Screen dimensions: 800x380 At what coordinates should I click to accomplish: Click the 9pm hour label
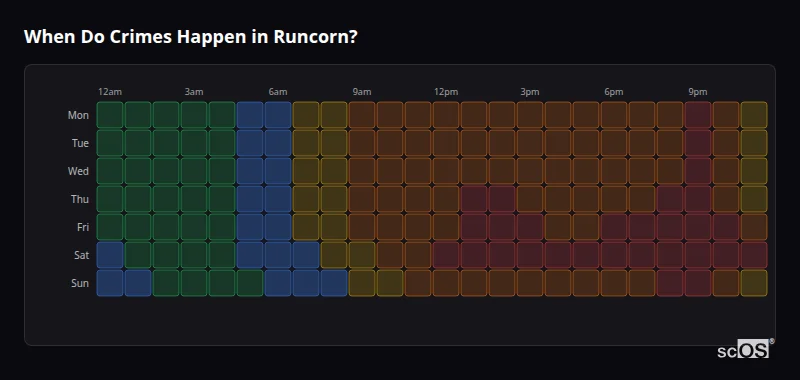point(698,92)
